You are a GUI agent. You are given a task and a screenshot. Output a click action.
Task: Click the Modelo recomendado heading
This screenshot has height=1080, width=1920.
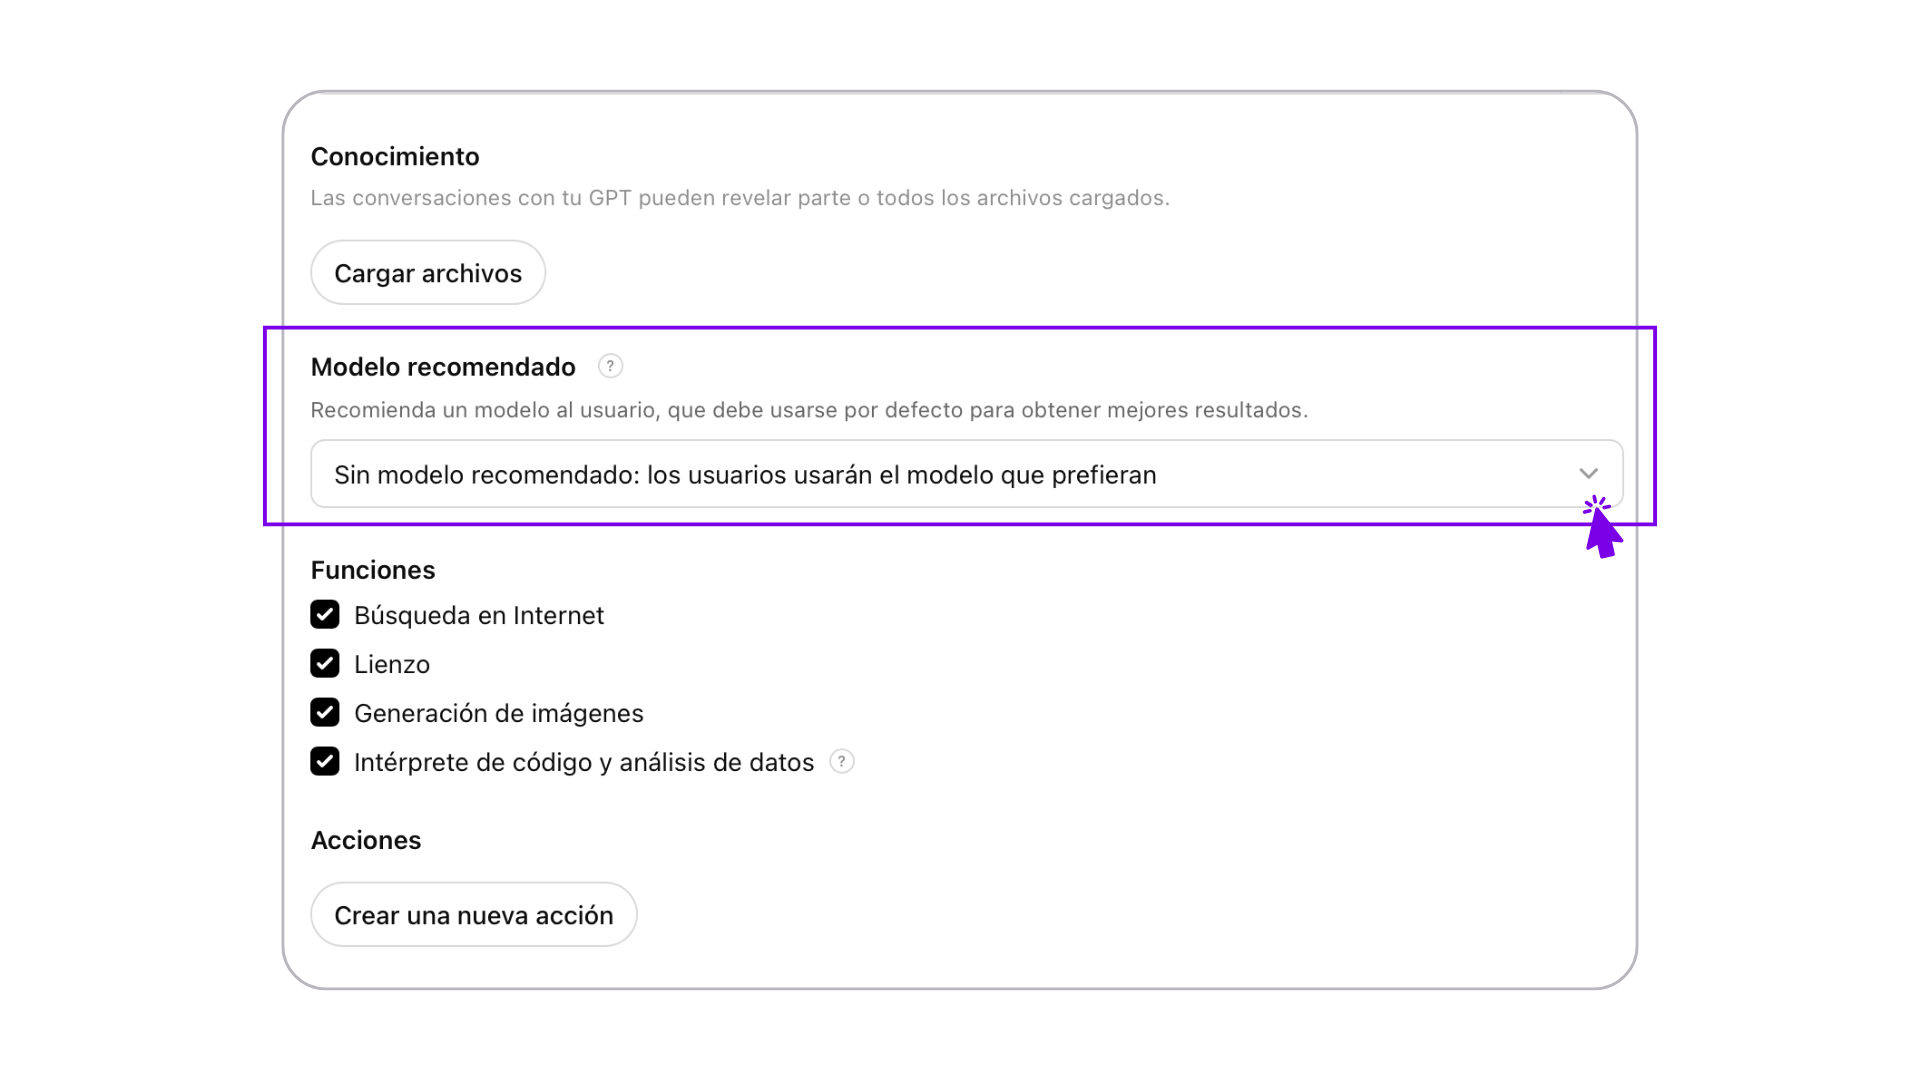point(443,367)
